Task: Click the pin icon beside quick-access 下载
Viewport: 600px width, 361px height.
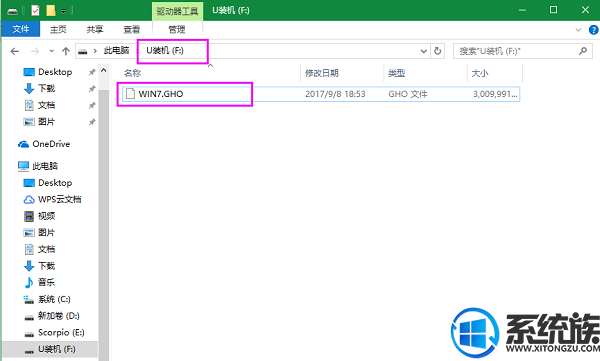Action: click(92, 89)
